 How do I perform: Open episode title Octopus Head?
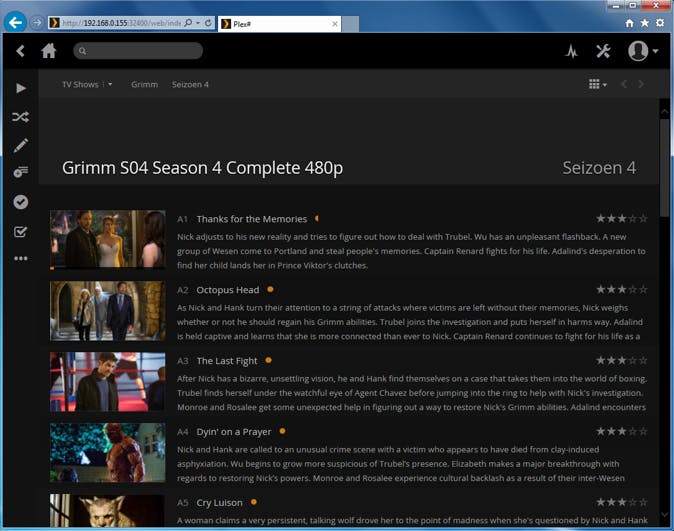coord(228,290)
